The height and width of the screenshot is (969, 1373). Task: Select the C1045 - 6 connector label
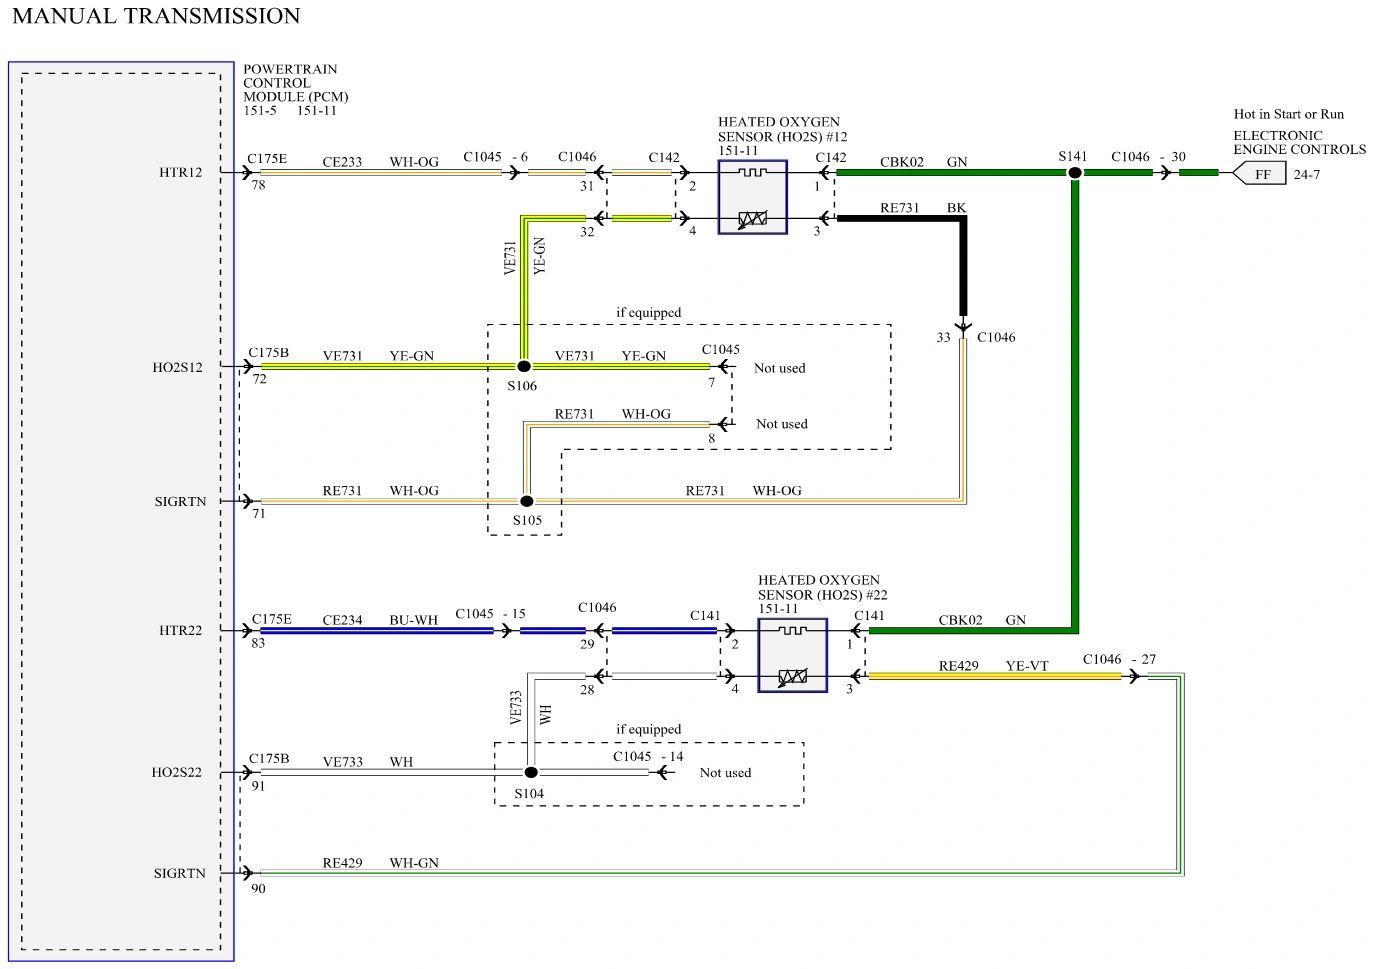pyautogui.click(x=495, y=157)
